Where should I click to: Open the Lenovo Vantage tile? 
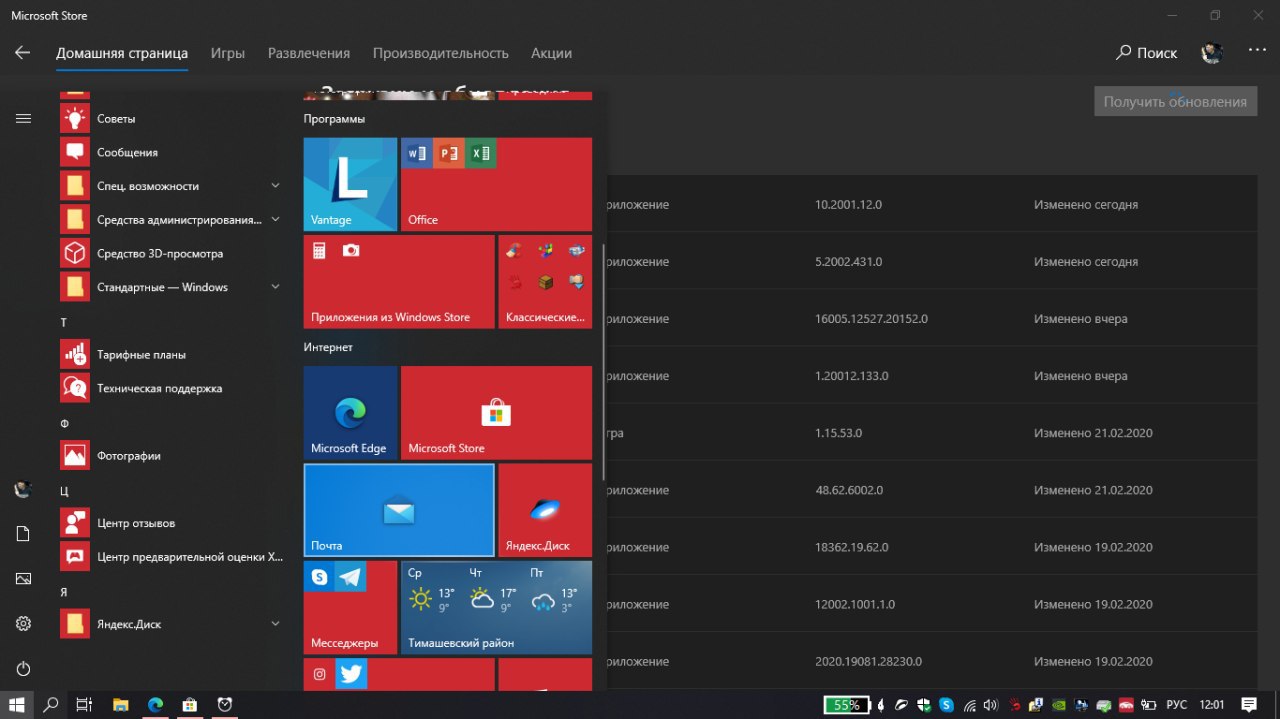[x=350, y=185]
